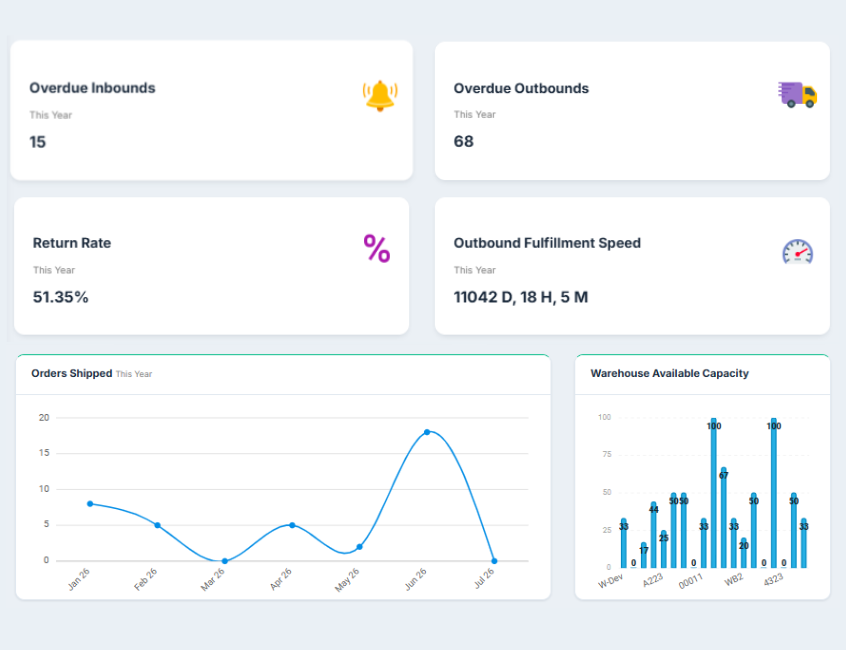Image resolution: width=846 pixels, height=650 pixels.
Task: Click the 11042 D, 18 H, 5 M value
Action: pyautogui.click(x=521, y=297)
